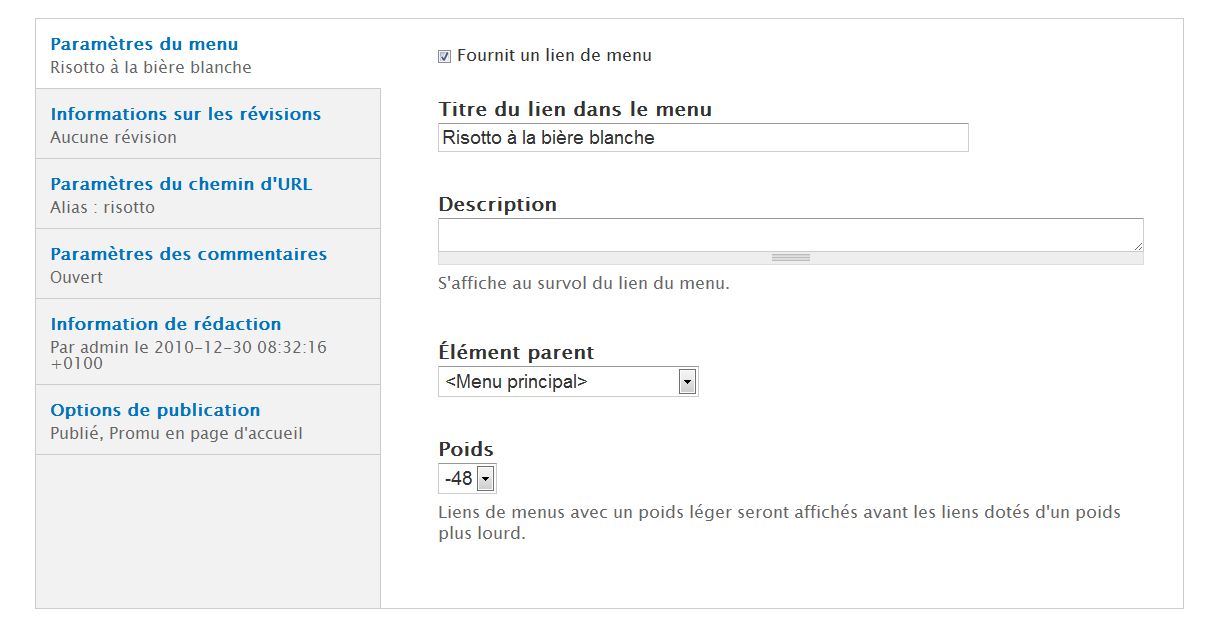Open Paramètres du chemin d'URL tab
This screenshot has height=620, width=1223.
[x=181, y=184]
